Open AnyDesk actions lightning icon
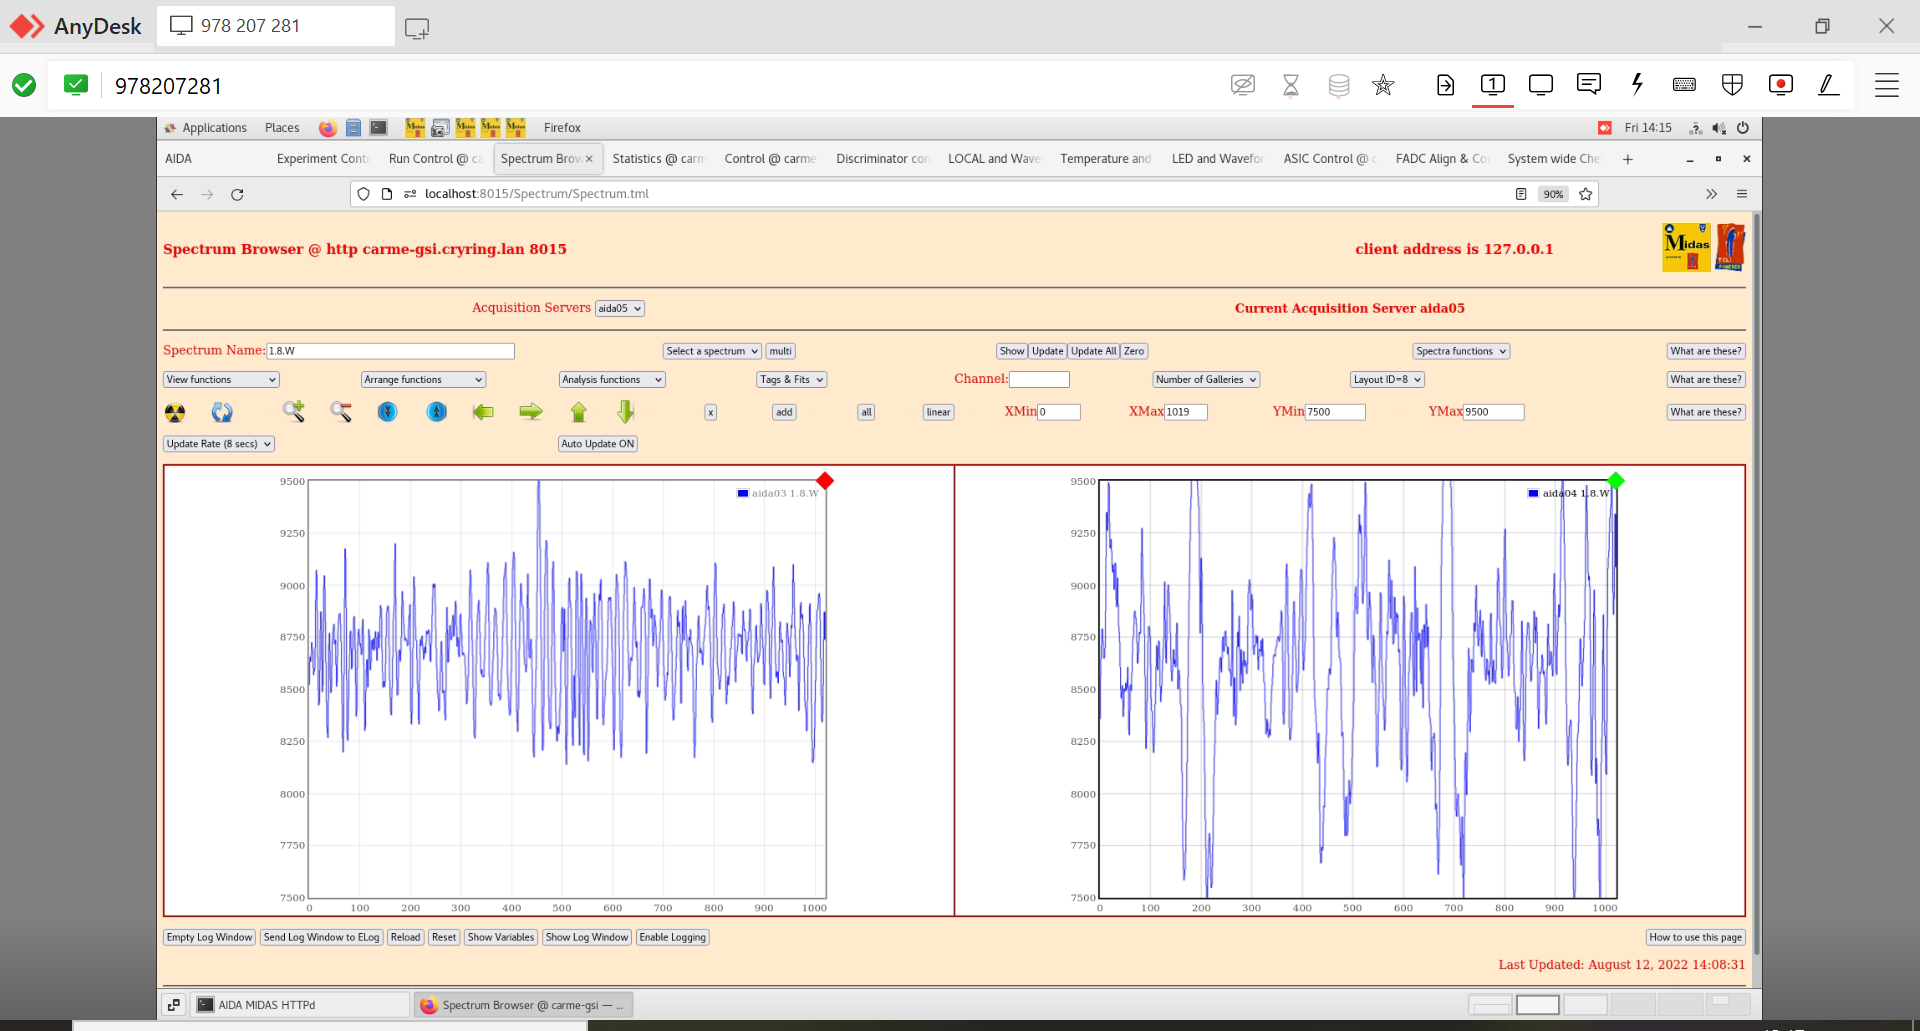Image resolution: width=1920 pixels, height=1031 pixels. (x=1637, y=85)
